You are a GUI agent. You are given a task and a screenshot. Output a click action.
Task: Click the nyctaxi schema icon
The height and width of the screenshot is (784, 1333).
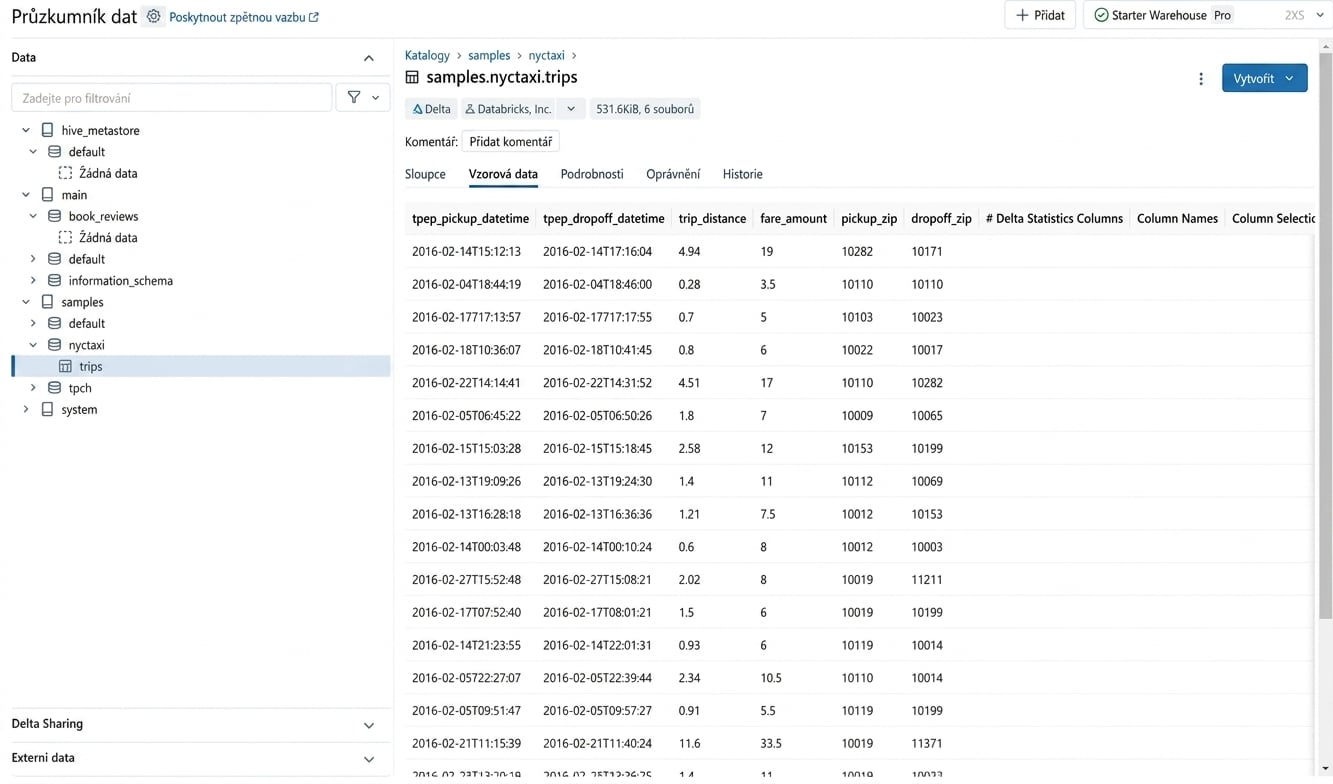coord(55,345)
